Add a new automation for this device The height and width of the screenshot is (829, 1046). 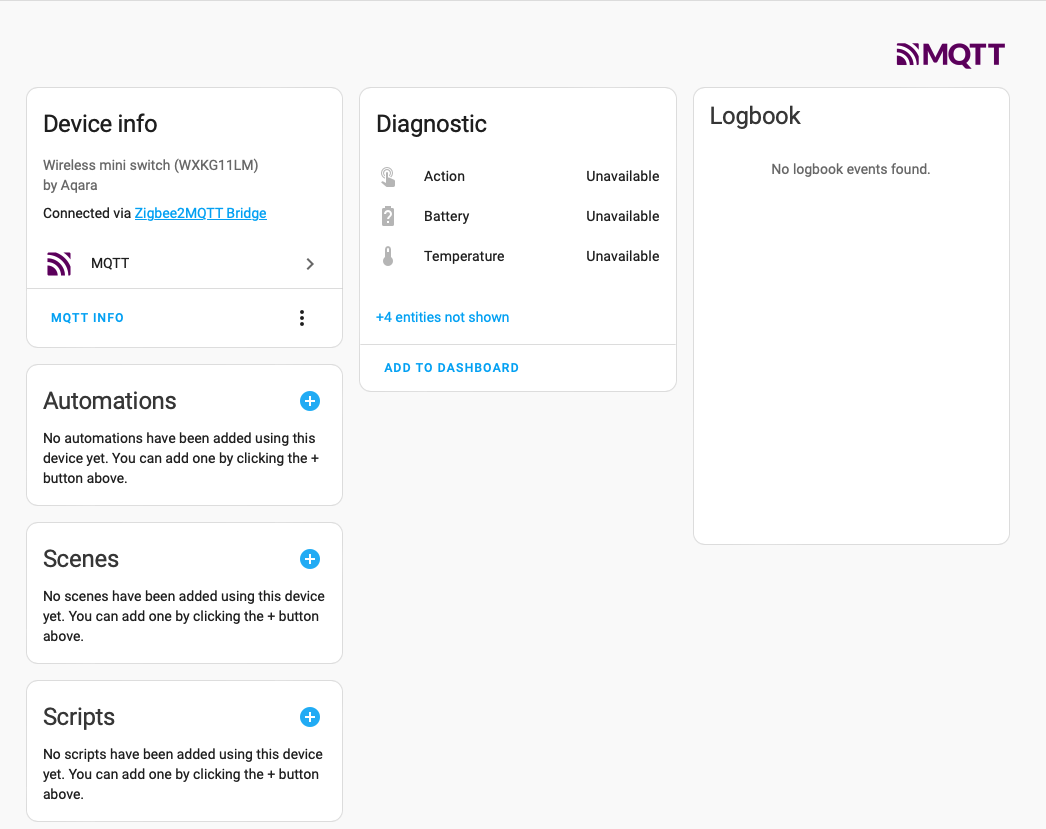click(x=310, y=401)
